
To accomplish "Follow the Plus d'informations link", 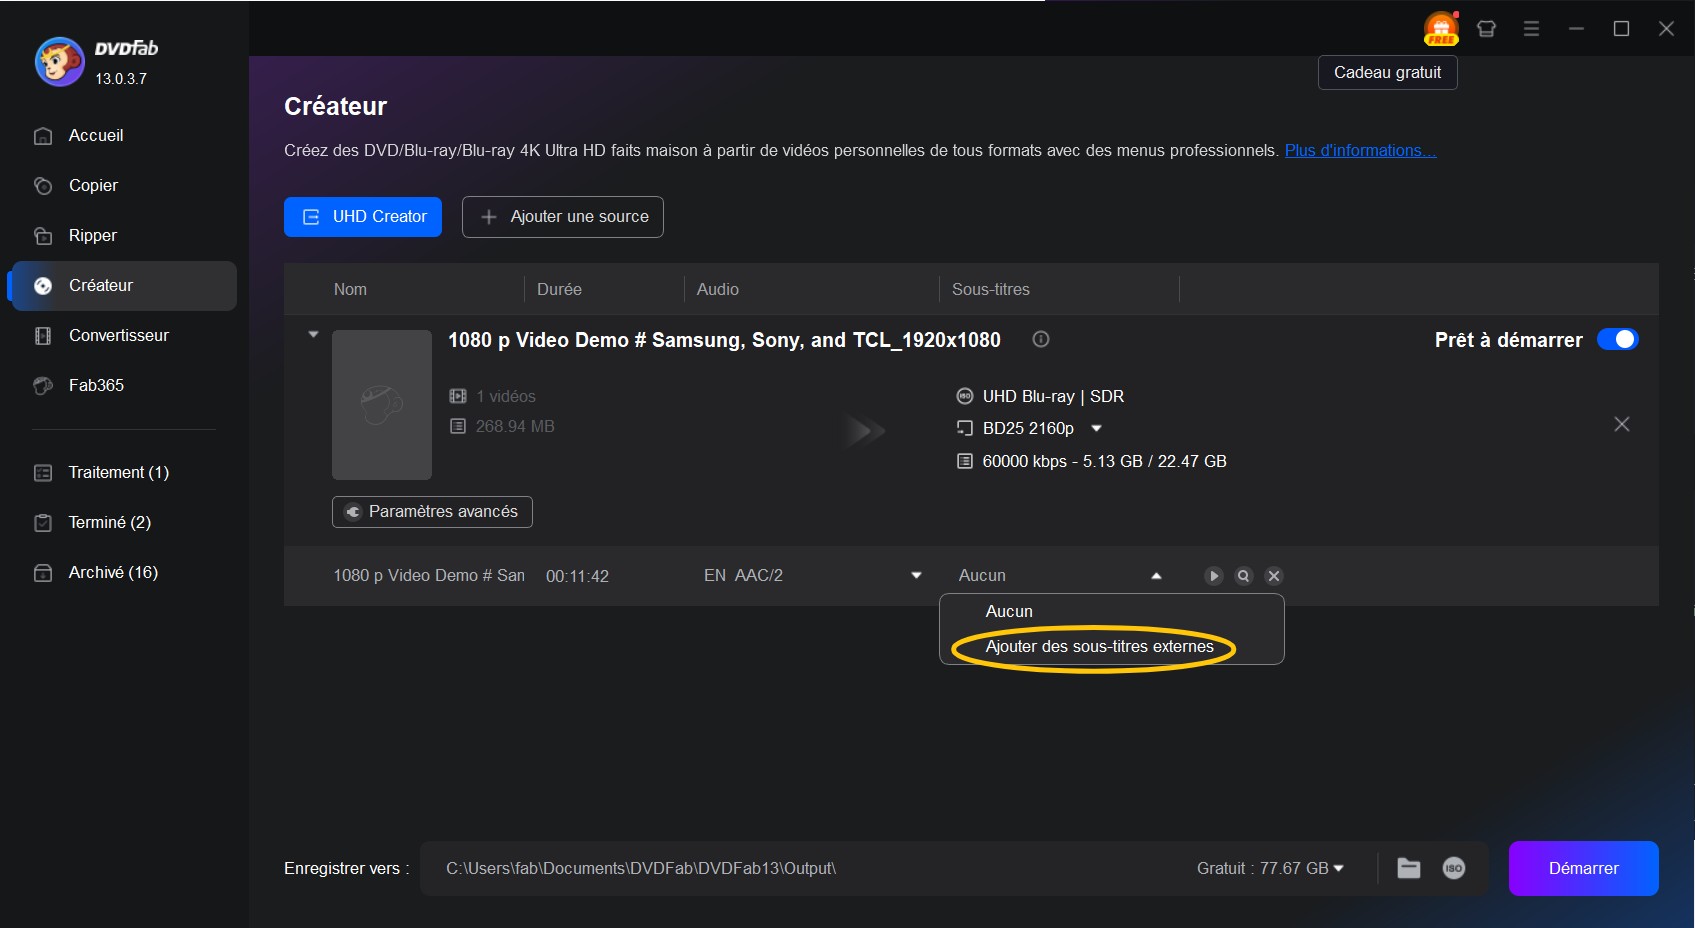I will (x=1360, y=150).
